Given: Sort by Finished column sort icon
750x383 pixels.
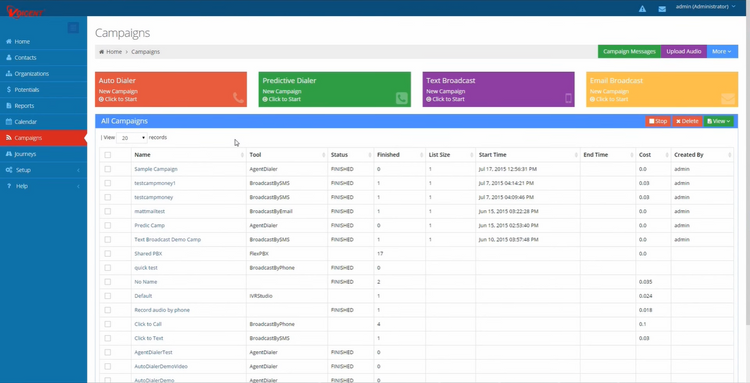Looking at the screenshot, I should [422, 155].
